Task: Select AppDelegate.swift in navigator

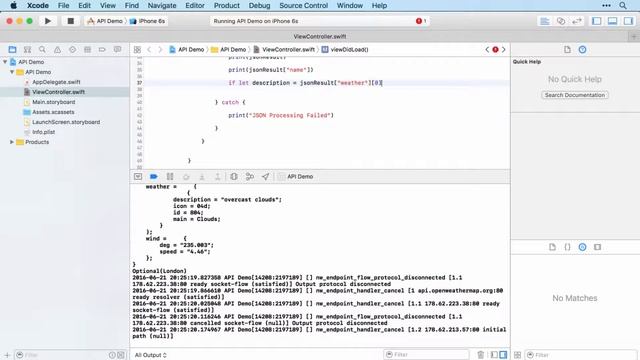Action: click(x=56, y=82)
